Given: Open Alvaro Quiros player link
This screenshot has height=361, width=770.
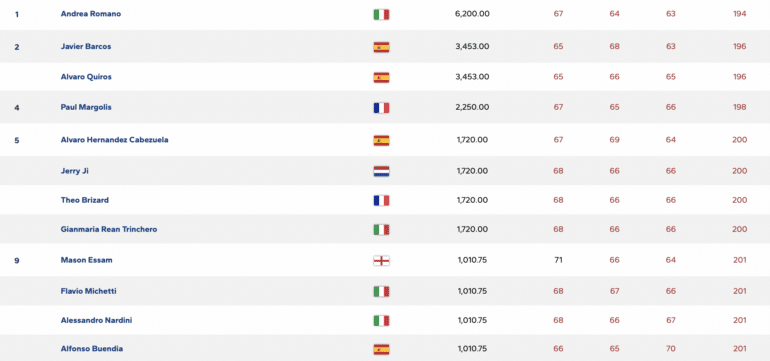Looking at the screenshot, I should (x=87, y=77).
